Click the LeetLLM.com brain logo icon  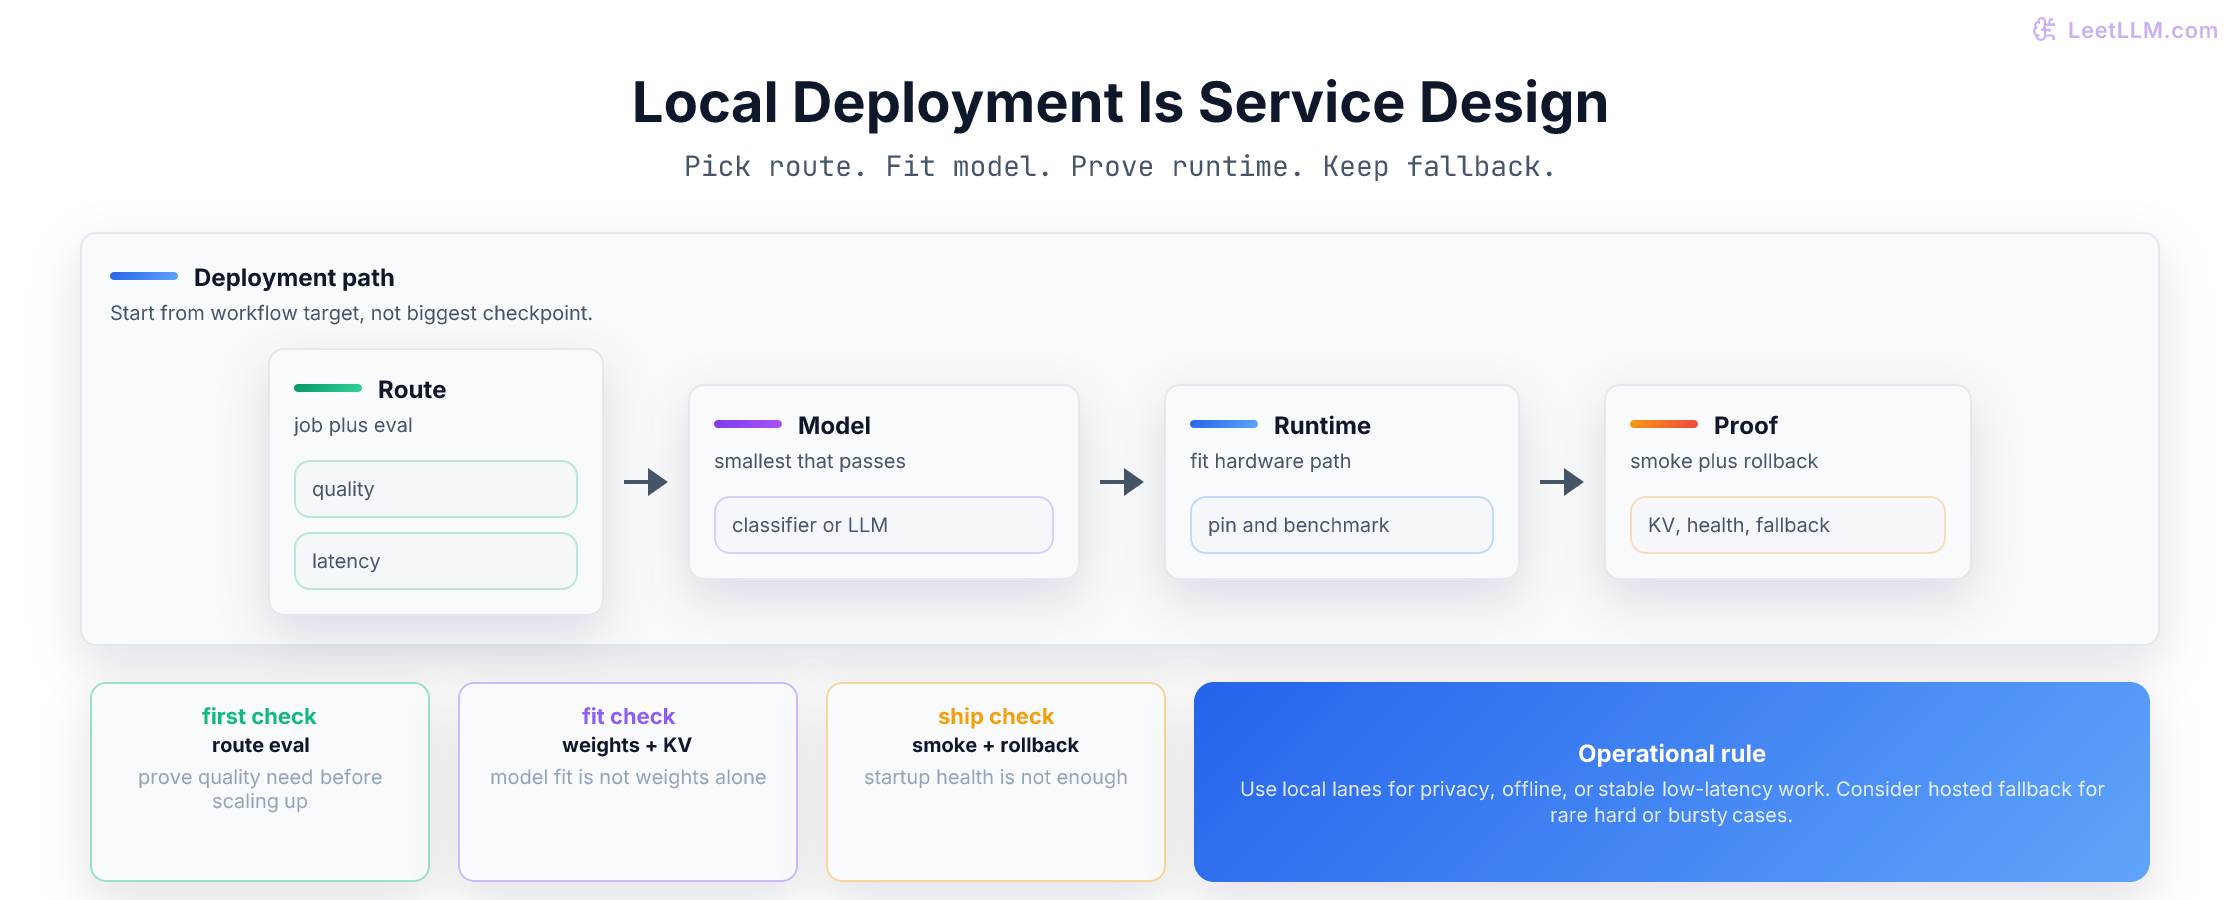coord(2045,30)
